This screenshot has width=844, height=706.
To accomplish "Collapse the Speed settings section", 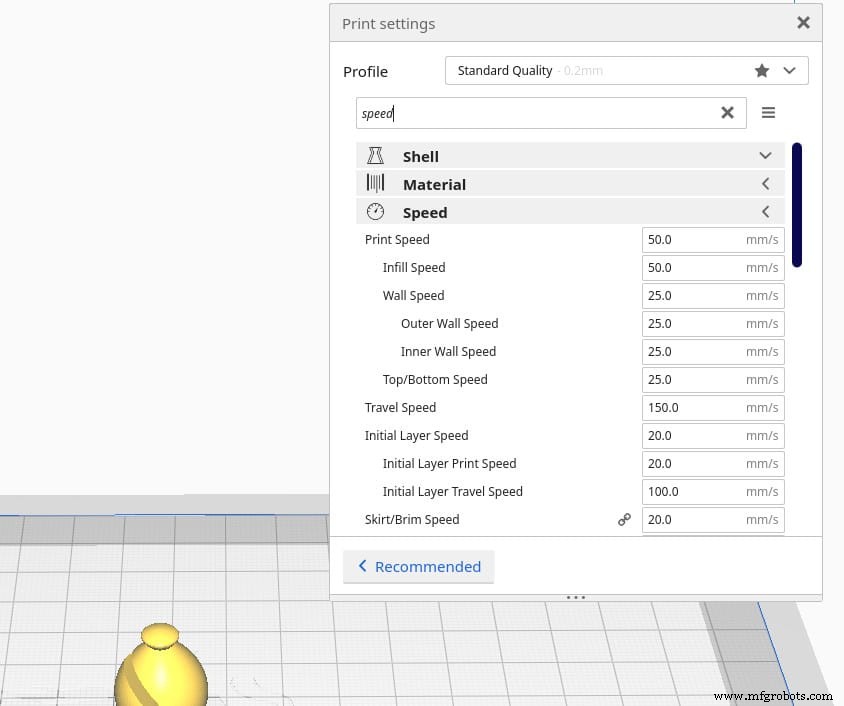I will [x=765, y=211].
